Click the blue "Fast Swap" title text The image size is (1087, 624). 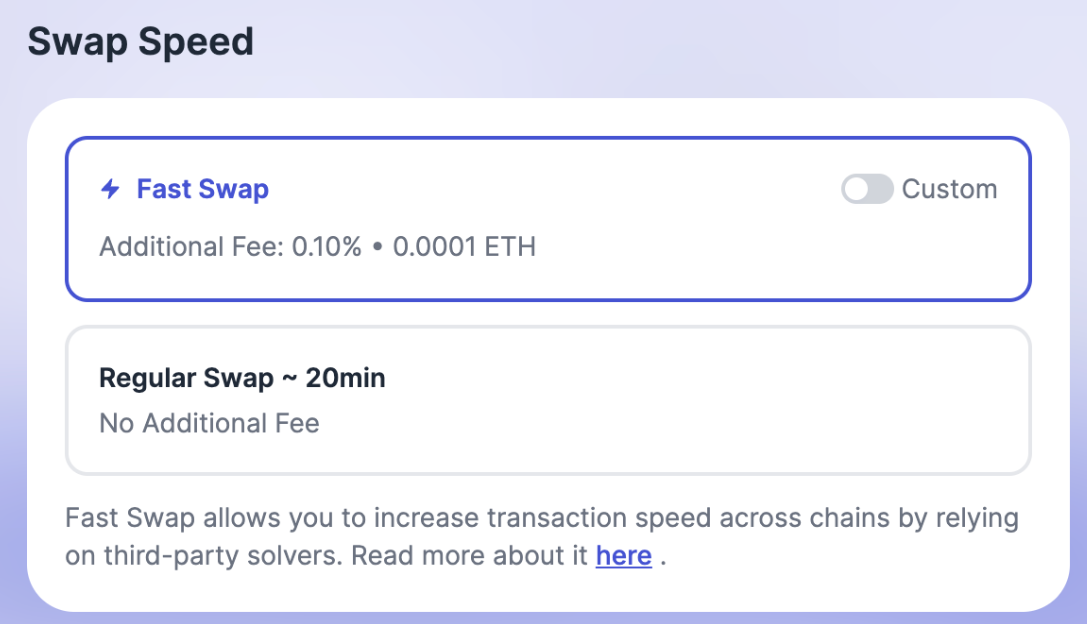pos(202,189)
